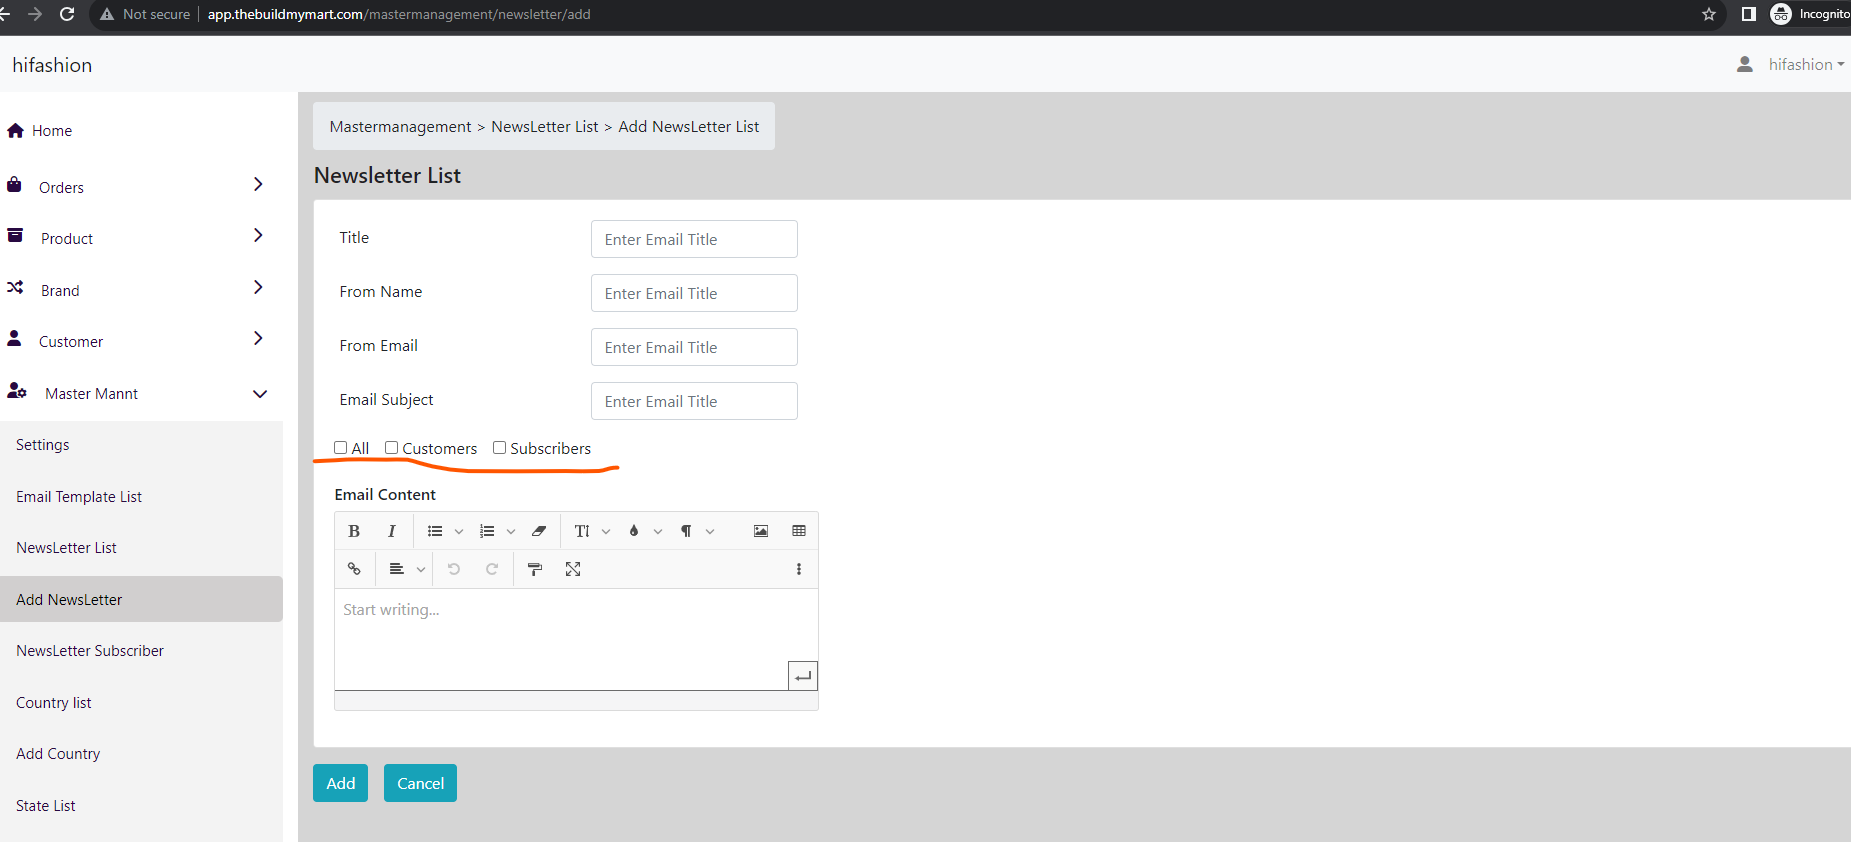Check the Subscribers checkbox
Image resolution: width=1851 pixels, height=842 pixels.
point(500,448)
